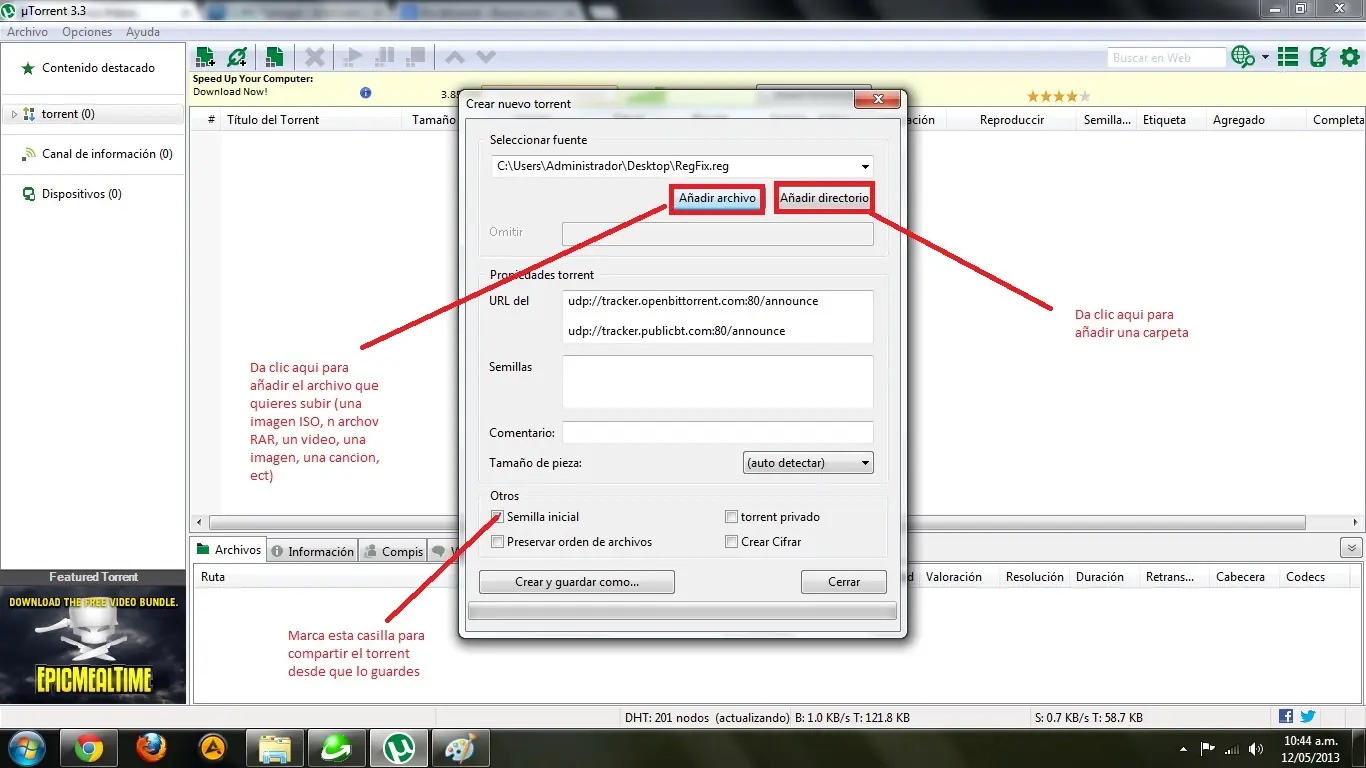Click the torrent creation progress bar
The height and width of the screenshot is (768, 1366).
pyautogui.click(x=682, y=610)
